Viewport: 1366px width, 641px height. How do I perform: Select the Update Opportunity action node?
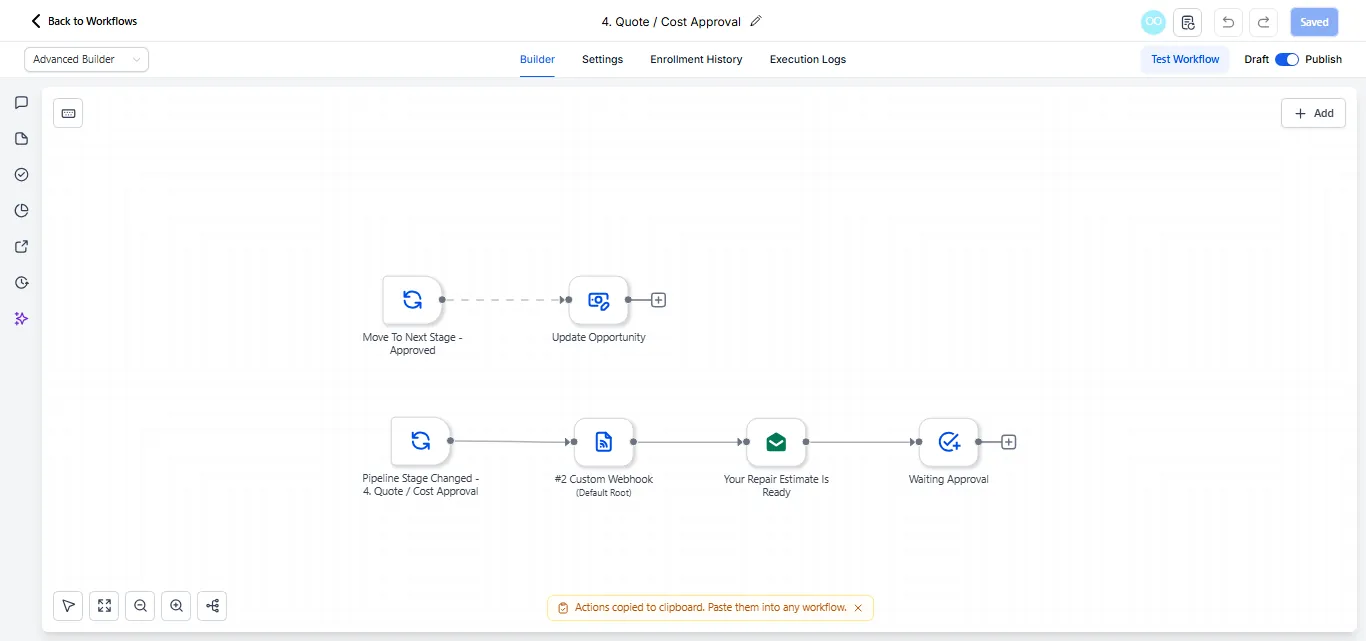pyautogui.click(x=598, y=300)
